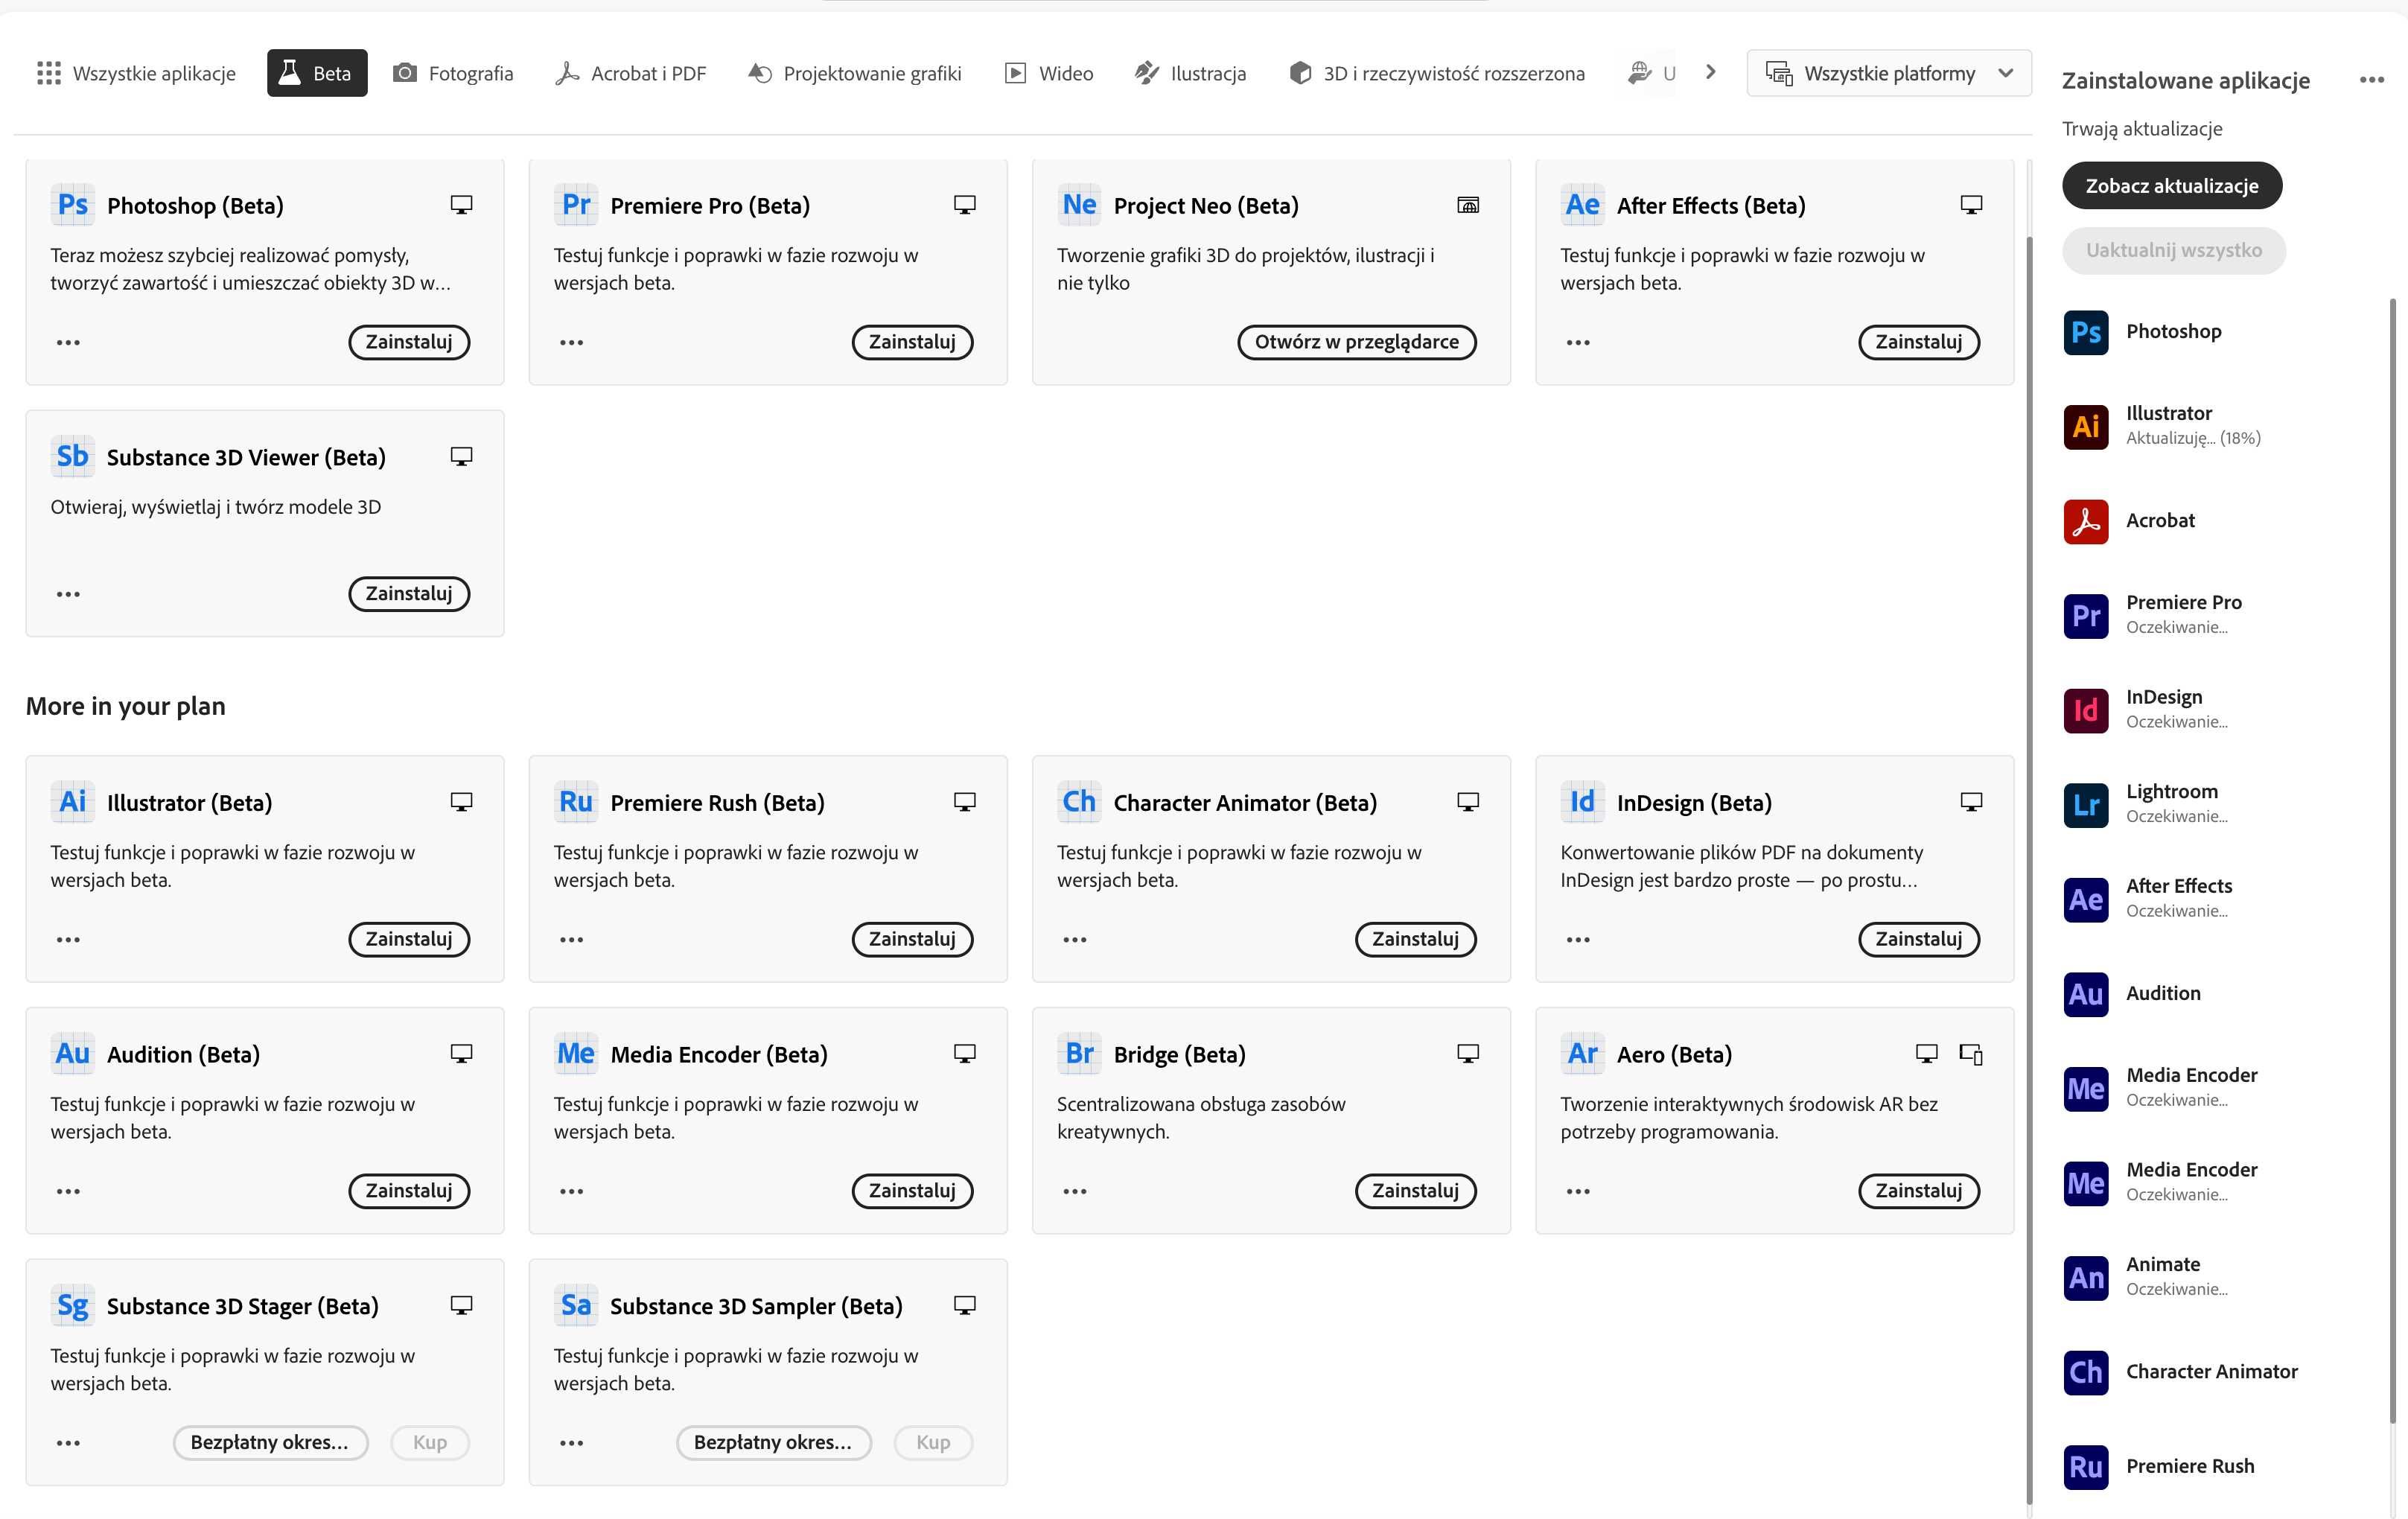Image resolution: width=2408 pixels, height=1519 pixels.
Task: Click the After Effects (Beta) Ae icon
Action: [1582, 205]
